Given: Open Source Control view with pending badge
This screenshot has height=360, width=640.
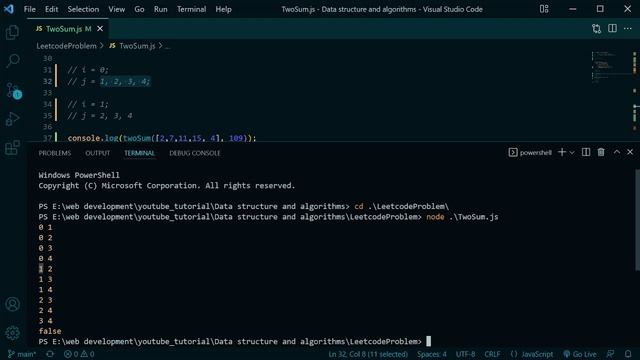Looking at the screenshot, I should tap(12, 91).
